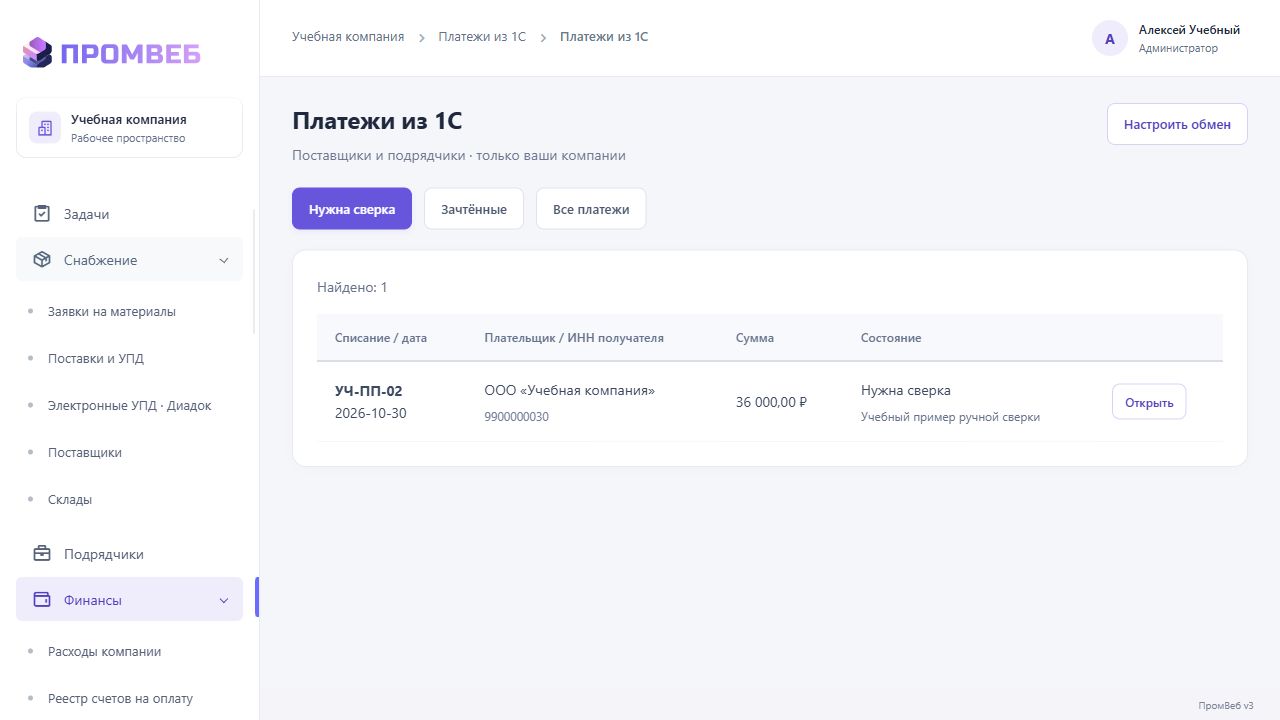The width and height of the screenshot is (1280, 720).
Task: Open Реестр счетов на оплату
Action: coord(120,698)
